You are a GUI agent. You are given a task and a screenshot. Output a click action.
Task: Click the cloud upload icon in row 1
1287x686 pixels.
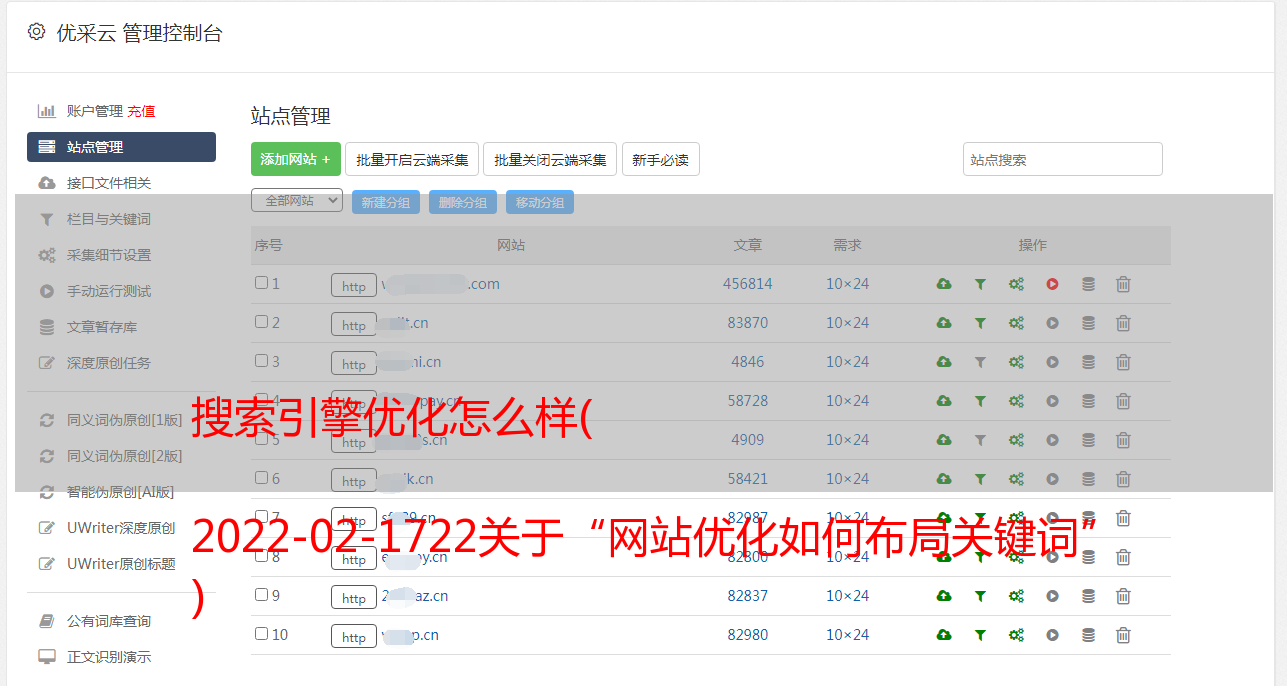point(944,284)
